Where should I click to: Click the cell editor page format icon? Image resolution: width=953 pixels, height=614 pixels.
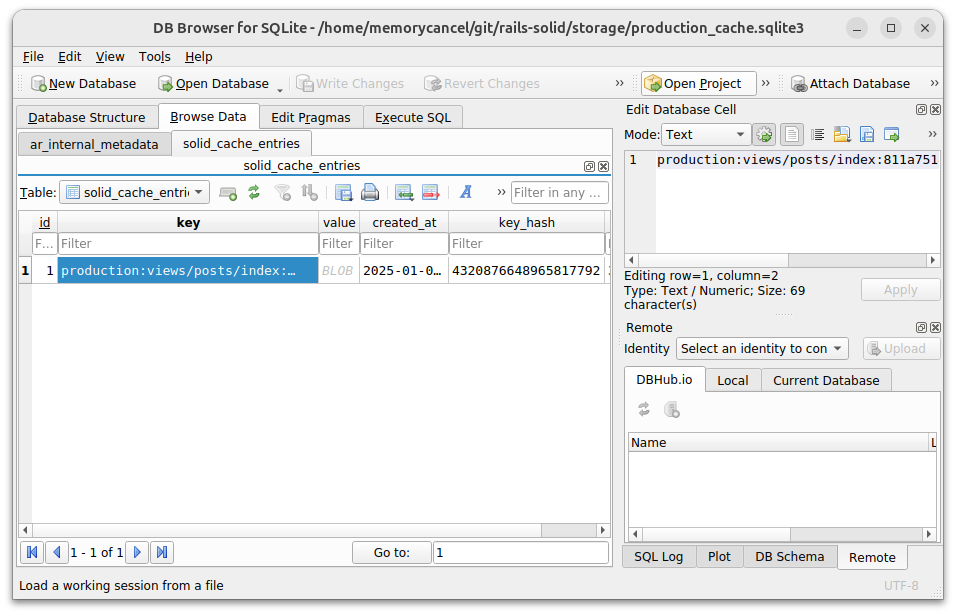tap(791, 134)
